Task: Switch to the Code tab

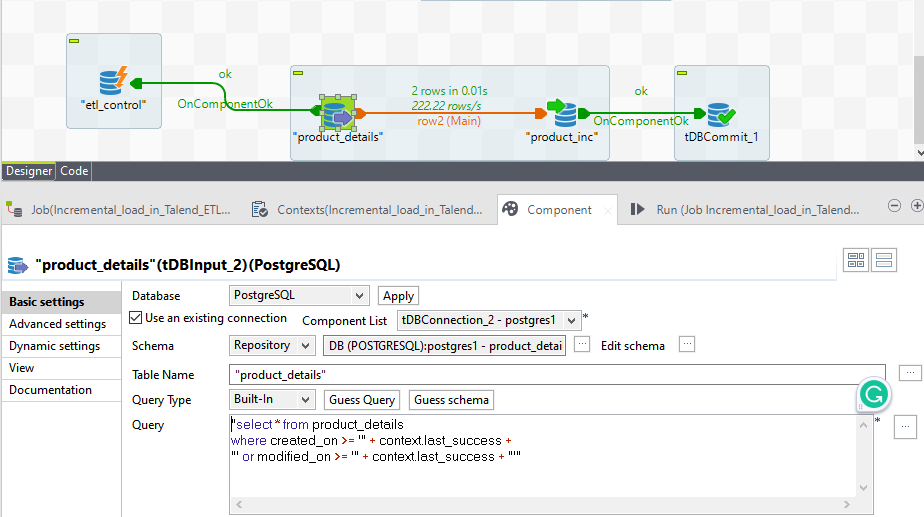Action: coord(74,171)
